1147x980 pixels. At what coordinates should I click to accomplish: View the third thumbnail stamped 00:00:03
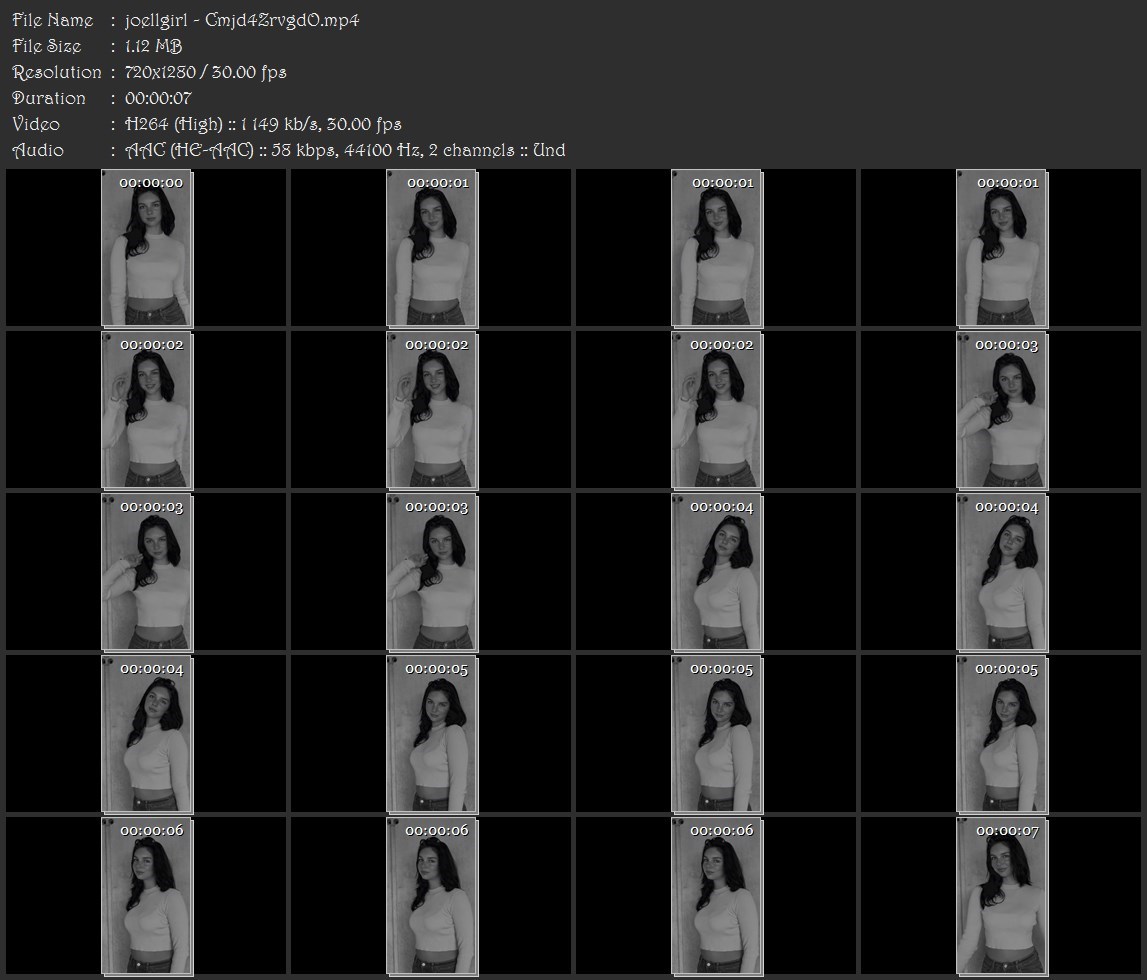(x=431, y=572)
